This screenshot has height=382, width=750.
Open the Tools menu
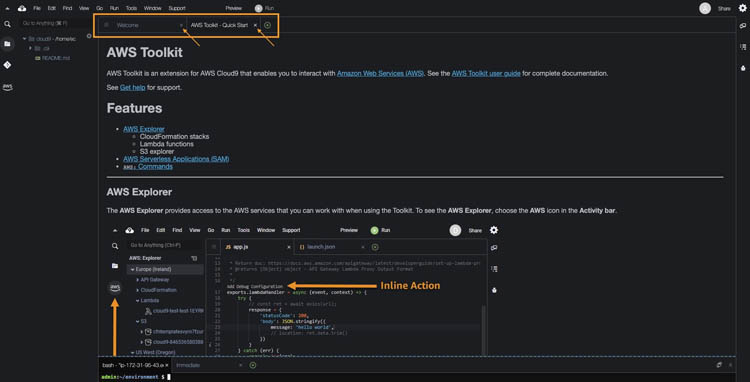tap(132, 8)
